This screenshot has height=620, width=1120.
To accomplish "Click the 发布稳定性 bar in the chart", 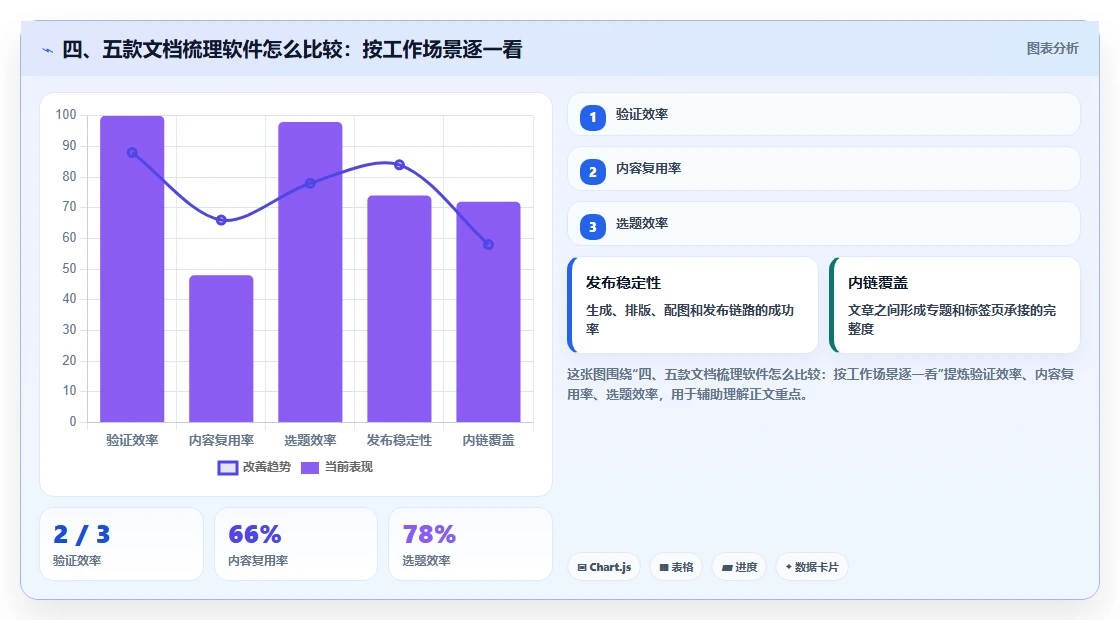I will point(399,309).
